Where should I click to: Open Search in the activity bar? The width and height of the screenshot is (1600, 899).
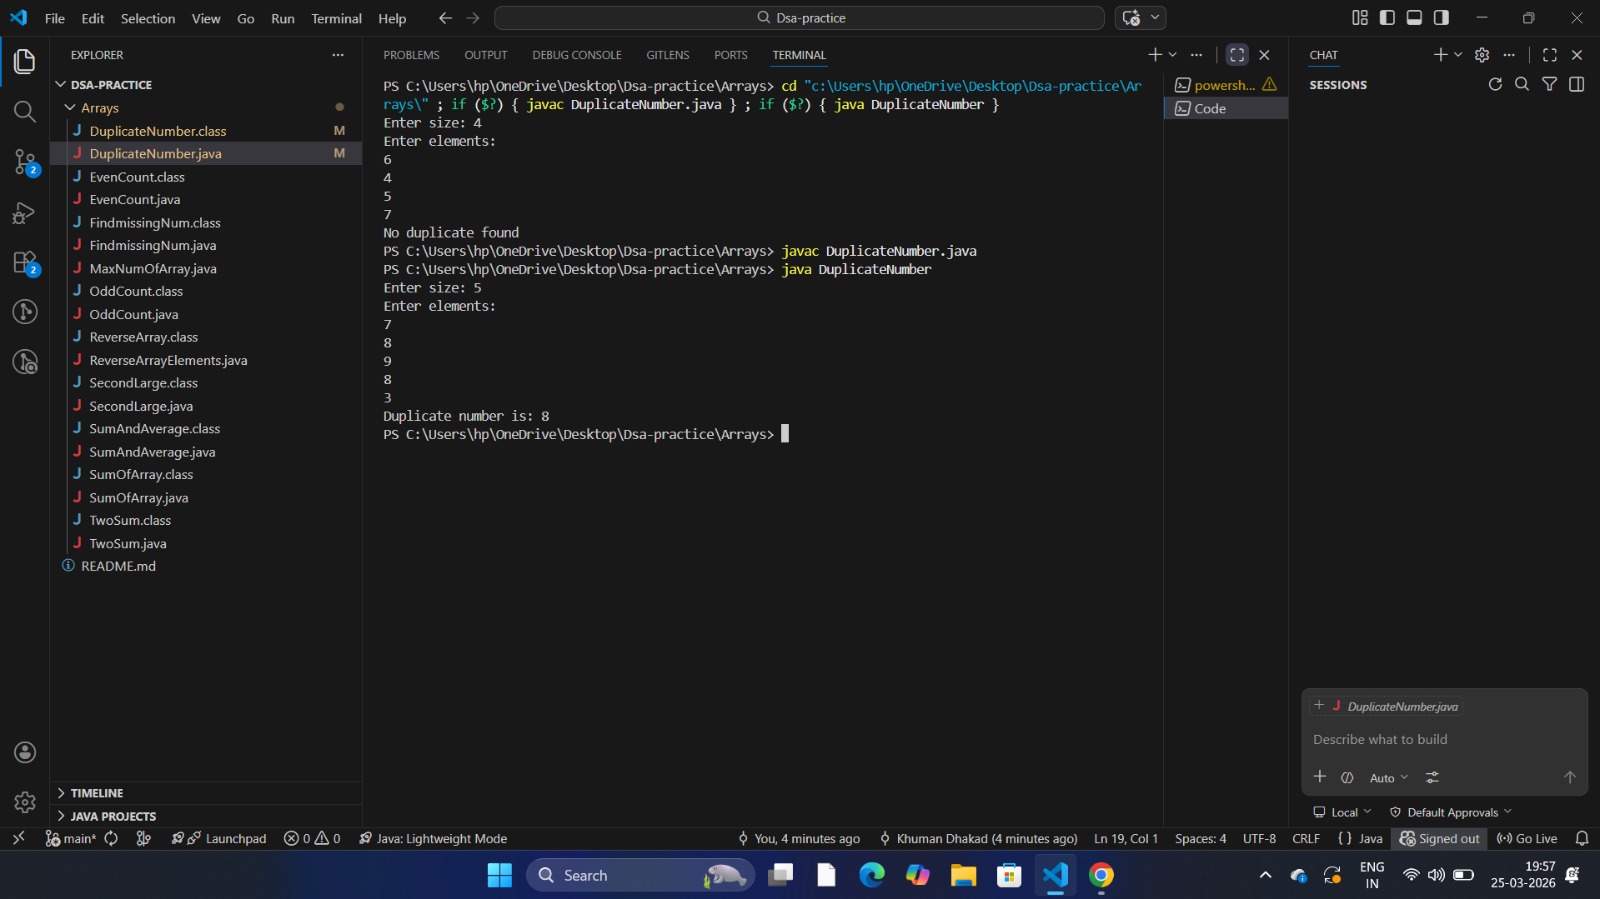tap(25, 111)
